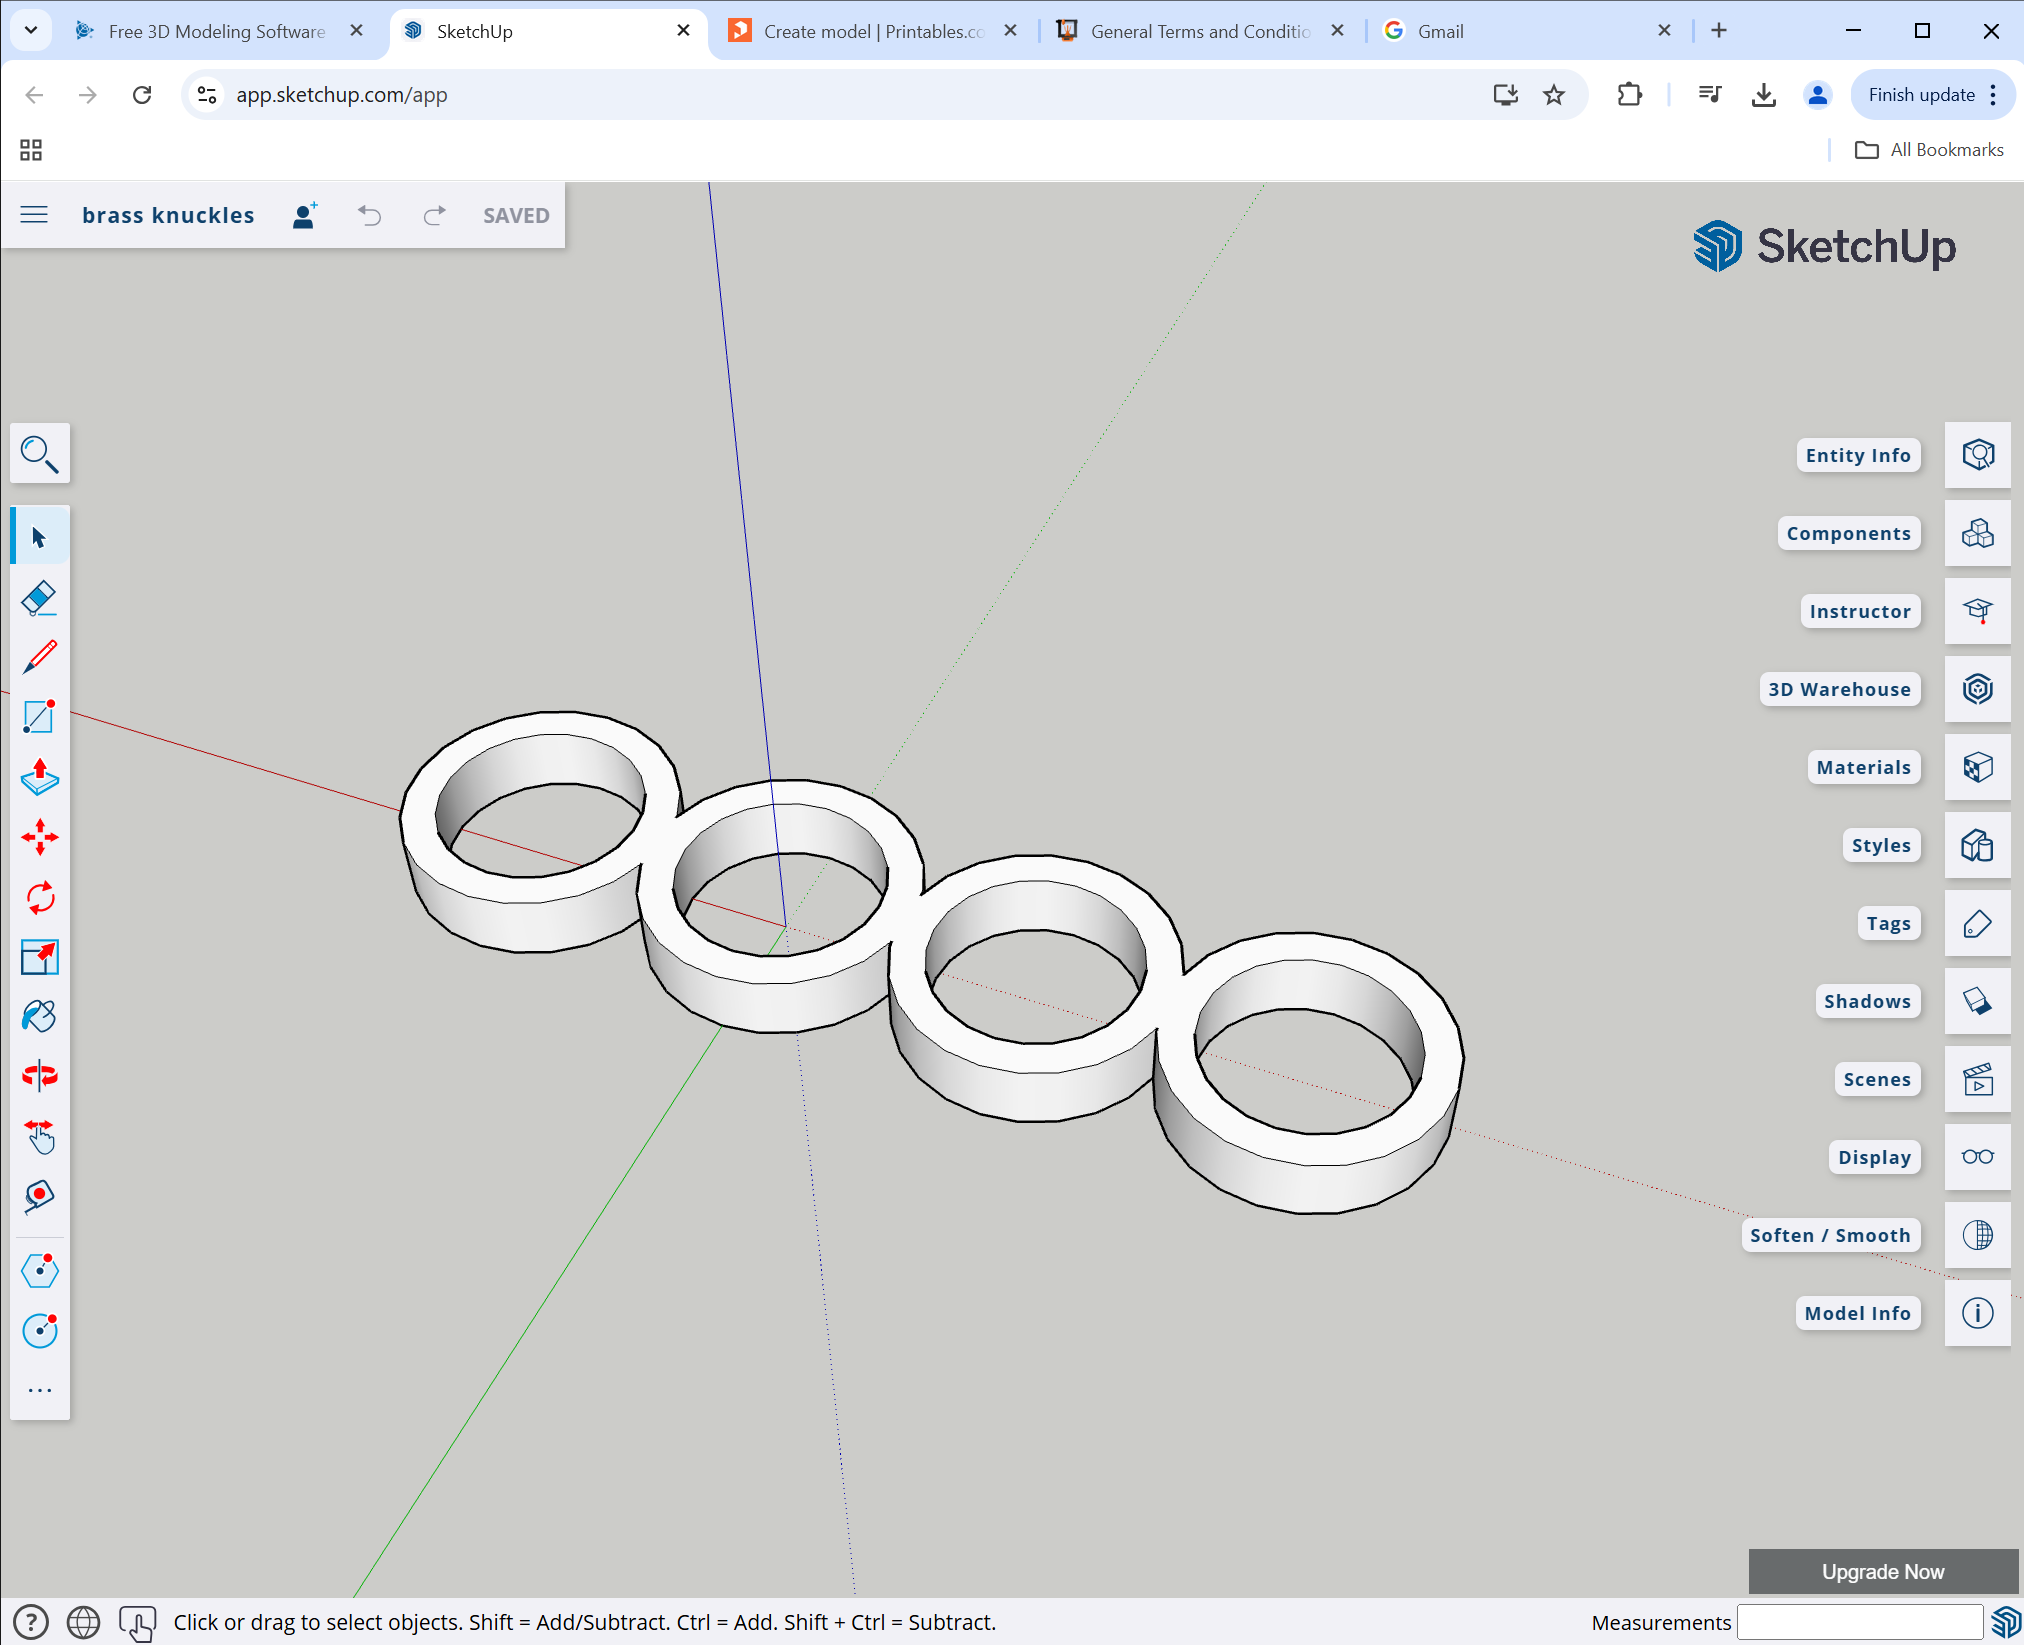Image resolution: width=2024 pixels, height=1645 pixels.
Task: Select the Rotate tool
Action: (40, 897)
